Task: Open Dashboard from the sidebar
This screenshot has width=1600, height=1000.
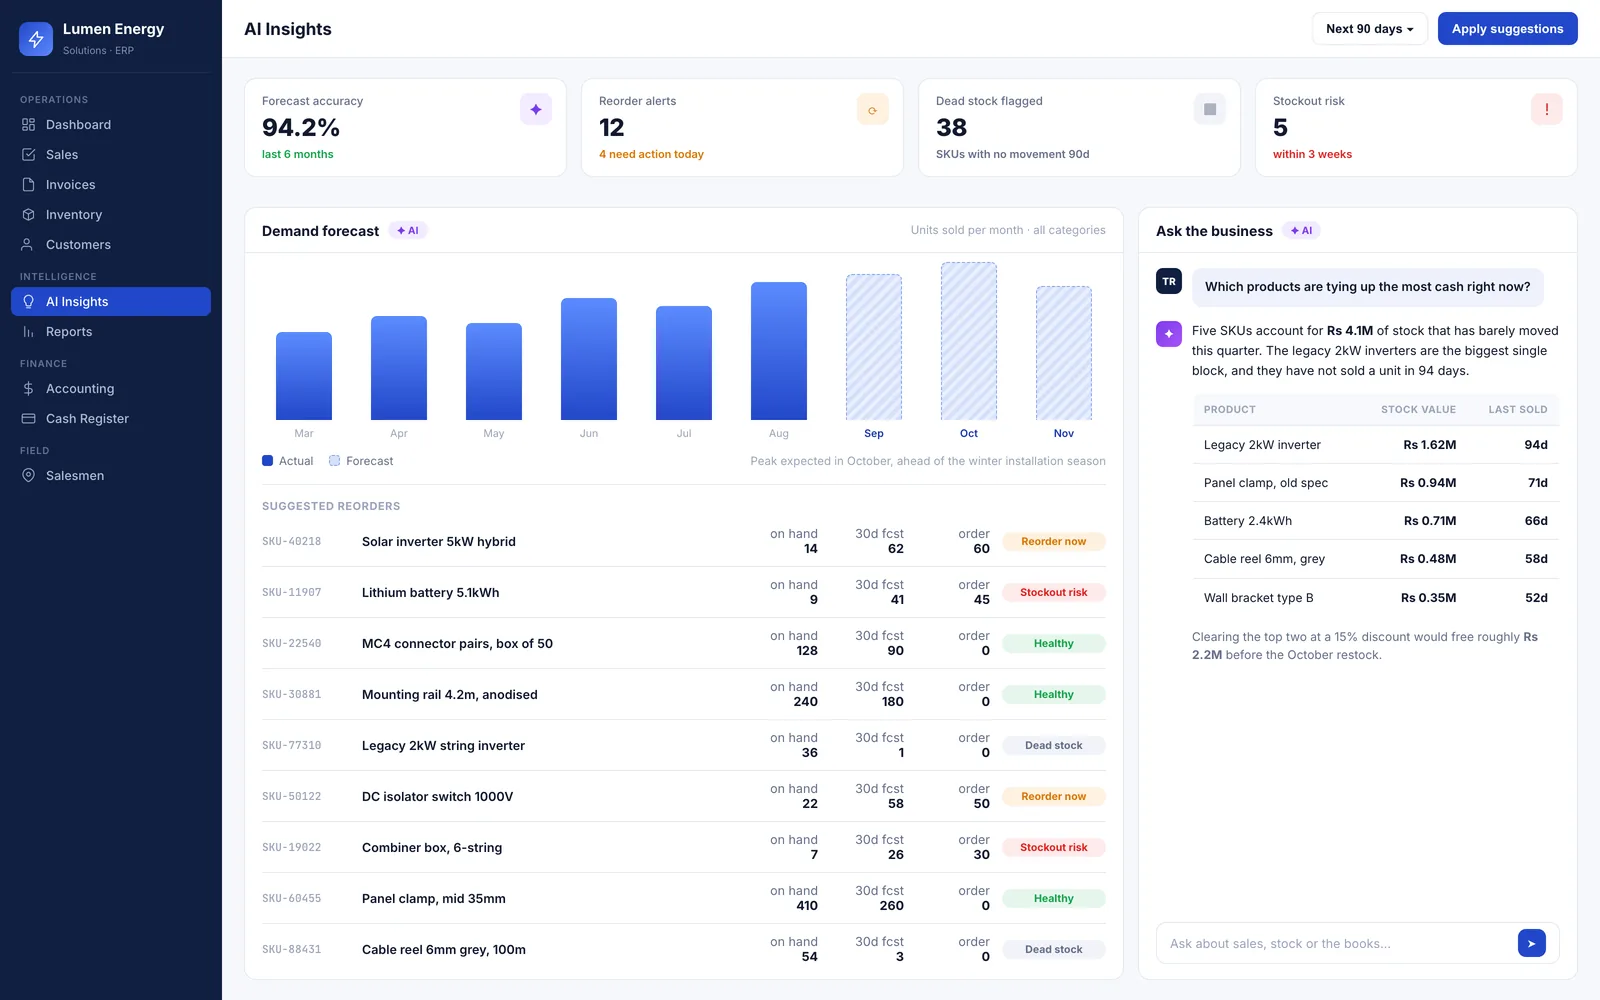Action: 111,125
